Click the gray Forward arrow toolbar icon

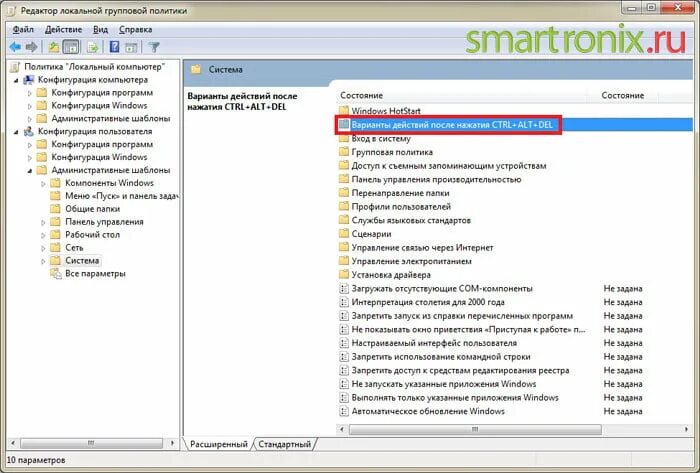(x=31, y=47)
